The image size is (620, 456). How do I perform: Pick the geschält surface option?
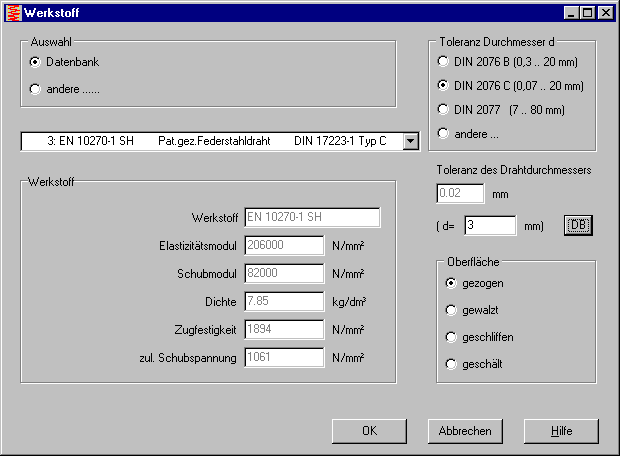click(x=452, y=364)
